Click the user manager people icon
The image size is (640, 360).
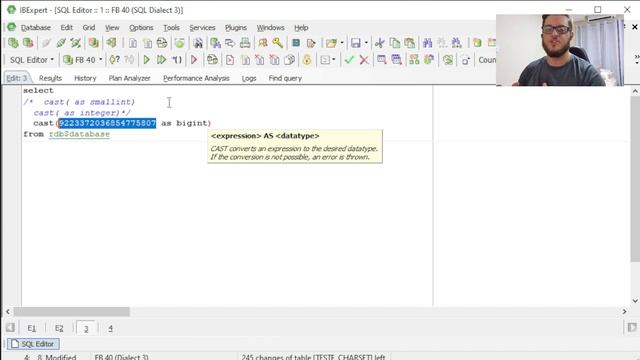(x=263, y=42)
